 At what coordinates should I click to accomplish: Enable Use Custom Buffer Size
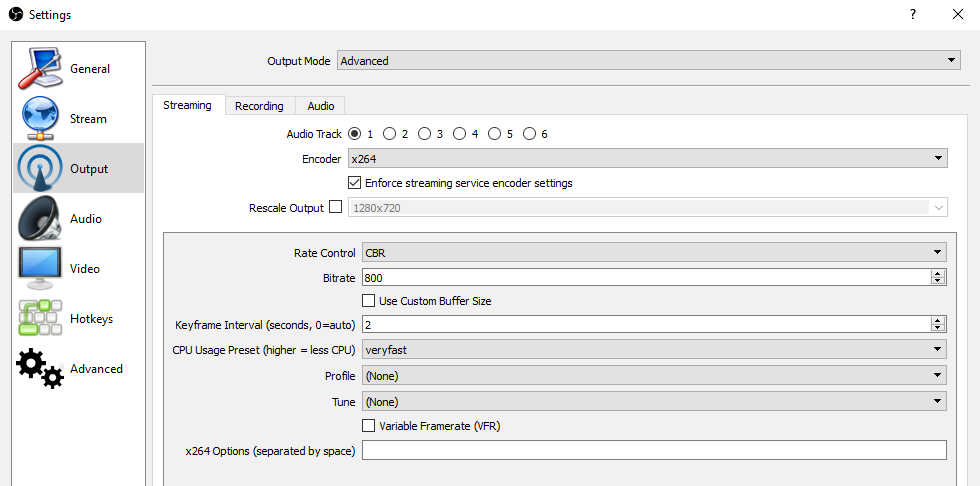coord(368,301)
